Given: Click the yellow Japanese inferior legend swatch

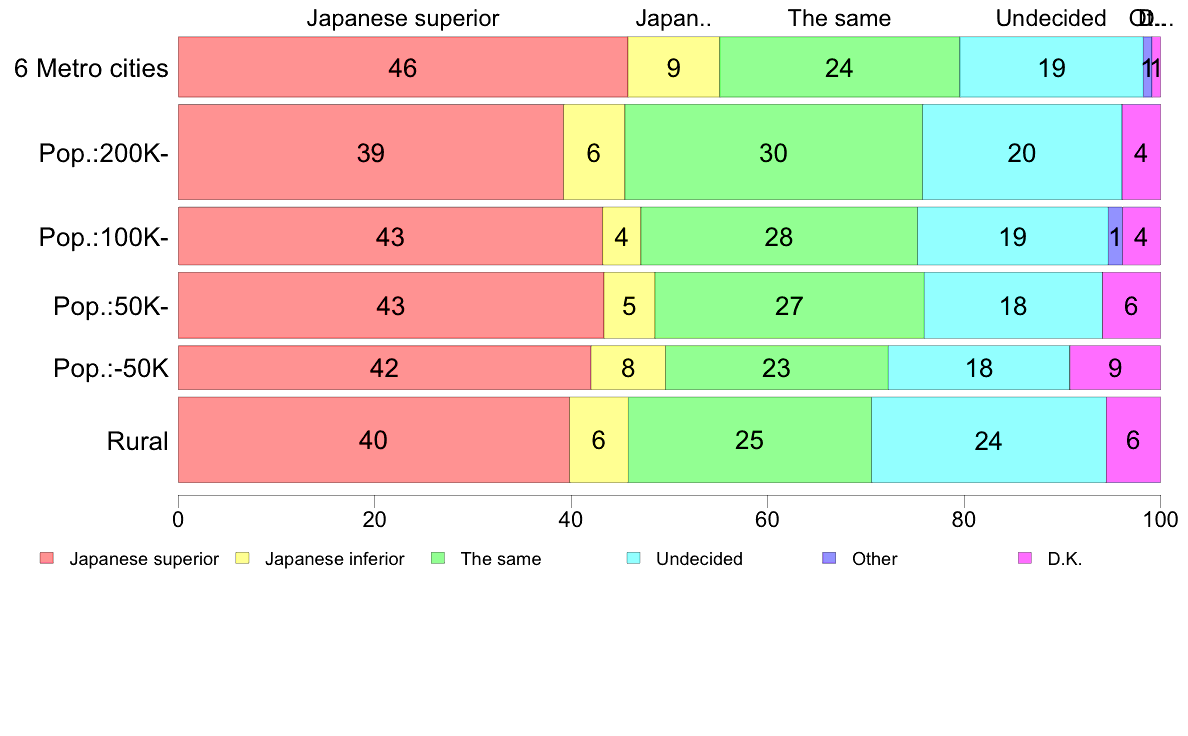Looking at the screenshot, I should (242, 559).
